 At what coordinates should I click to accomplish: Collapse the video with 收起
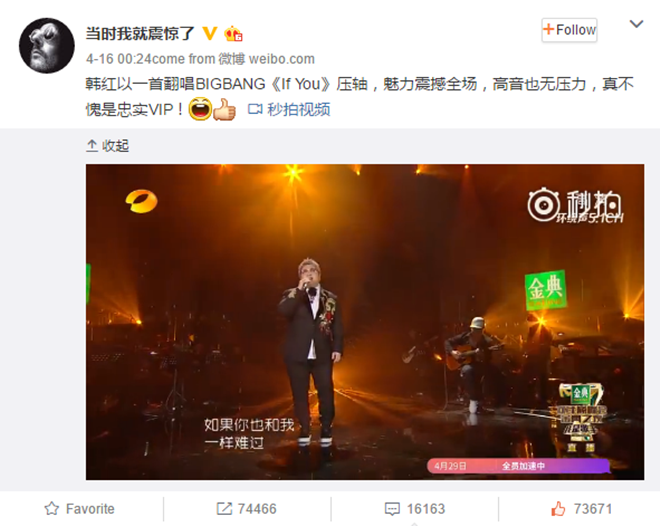click(x=107, y=146)
